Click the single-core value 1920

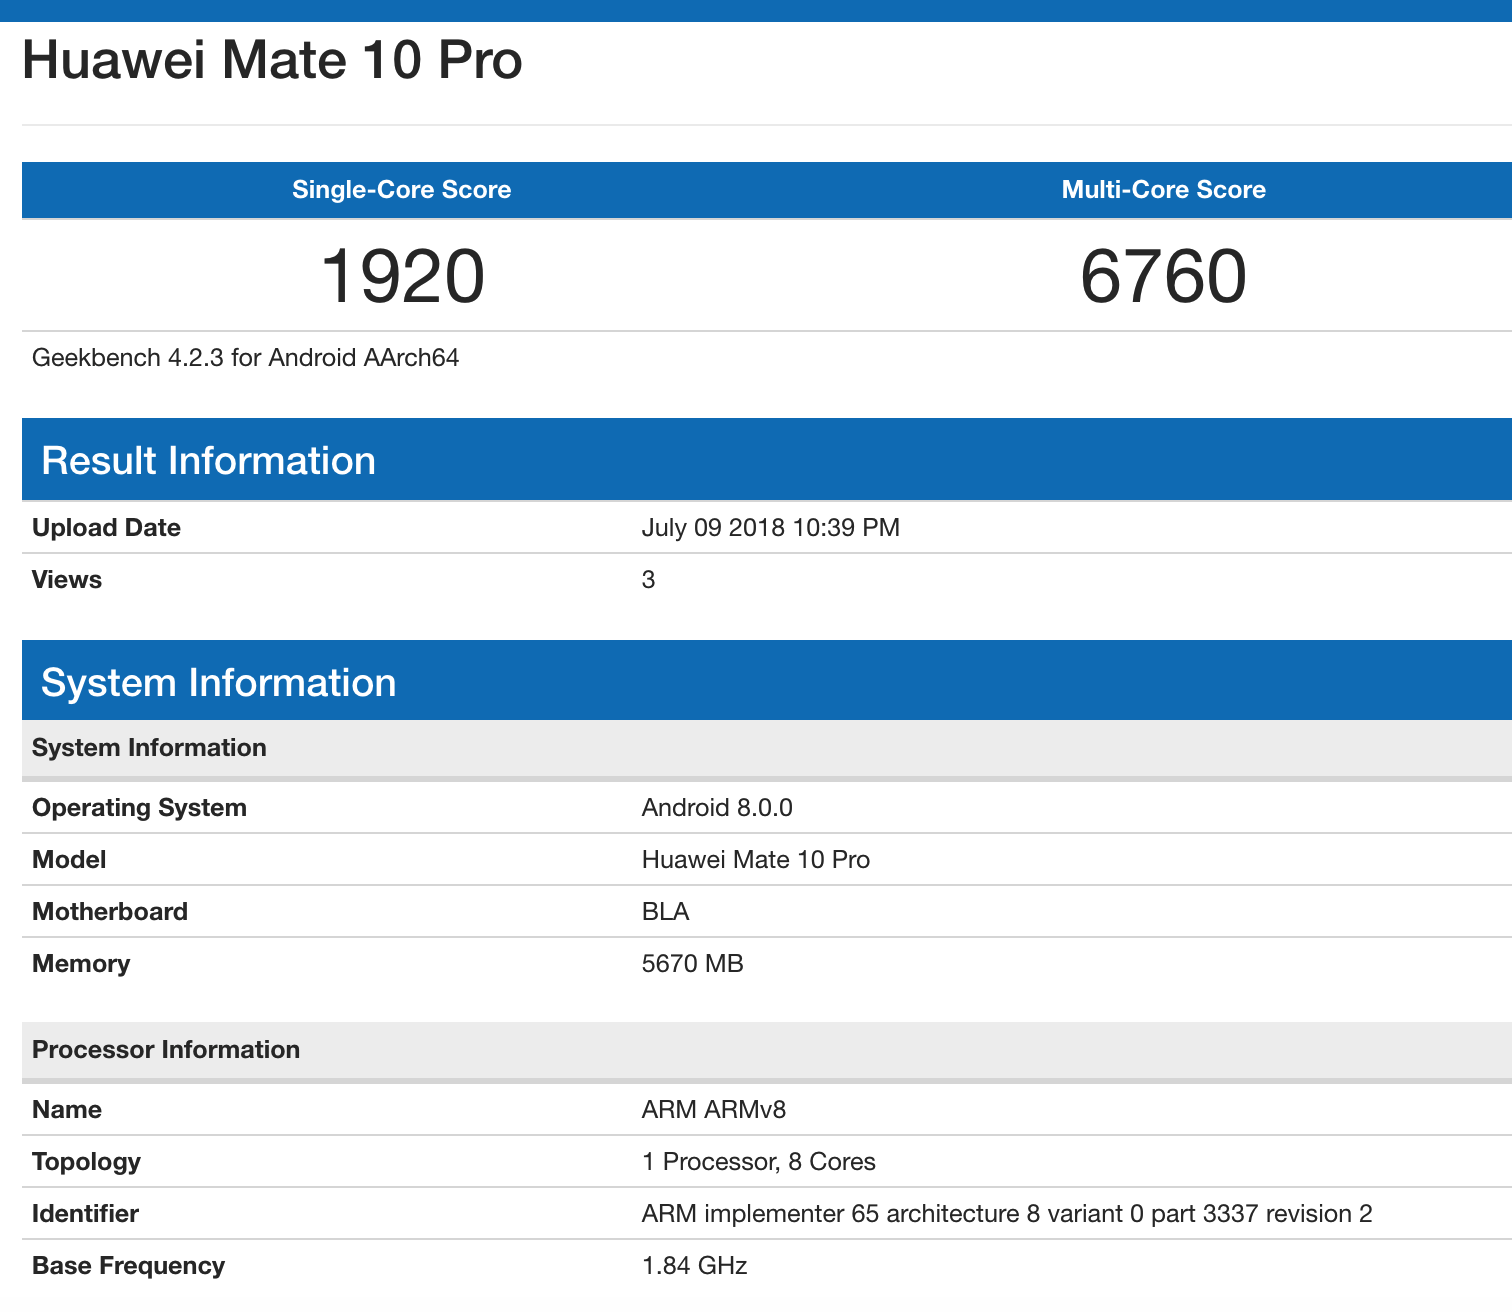402,277
